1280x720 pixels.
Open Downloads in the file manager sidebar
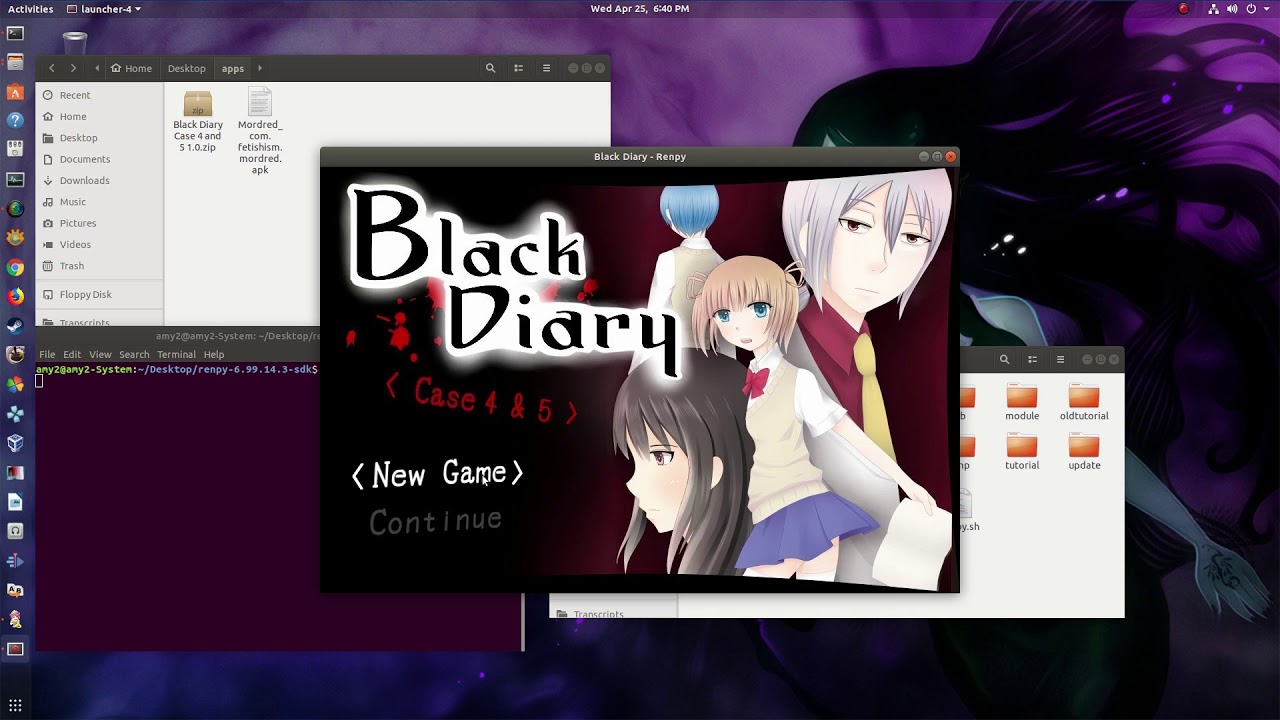coord(100,180)
